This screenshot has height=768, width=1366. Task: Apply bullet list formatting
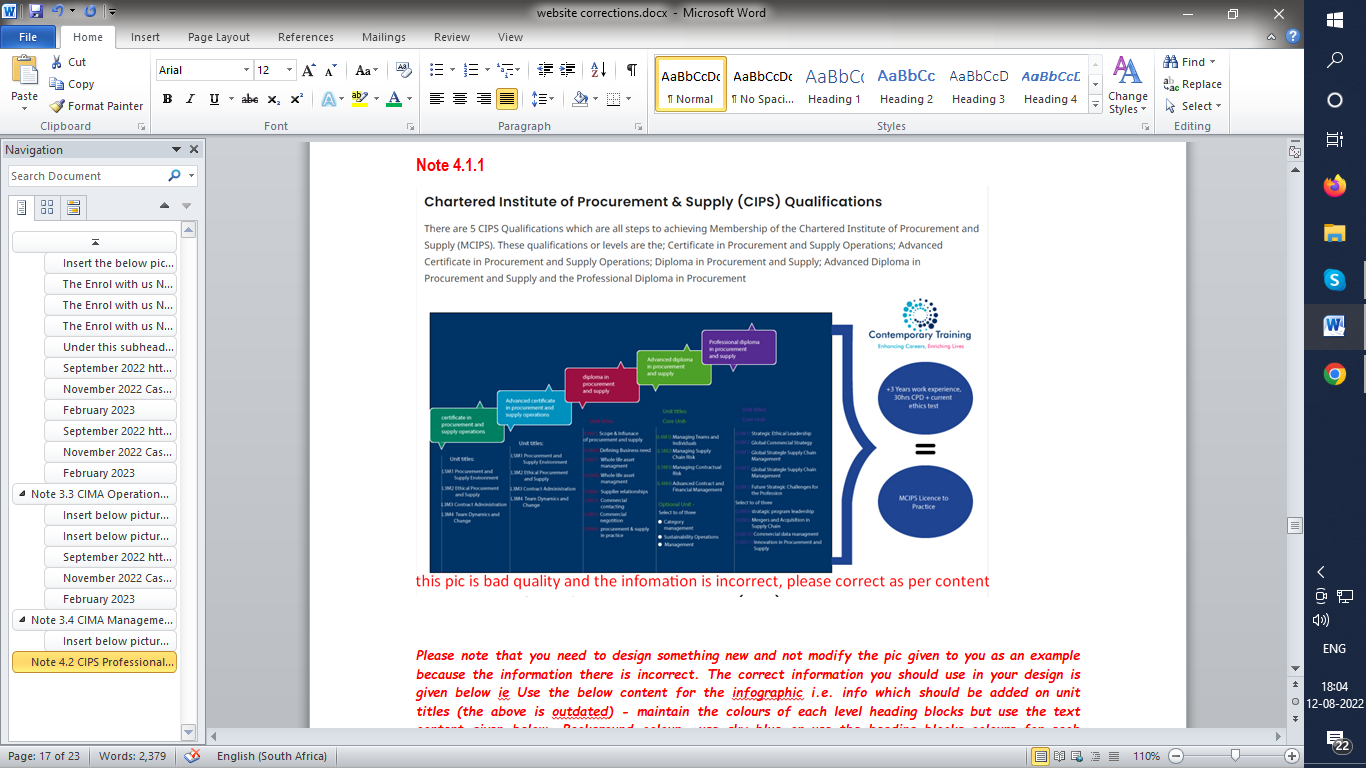pos(436,70)
